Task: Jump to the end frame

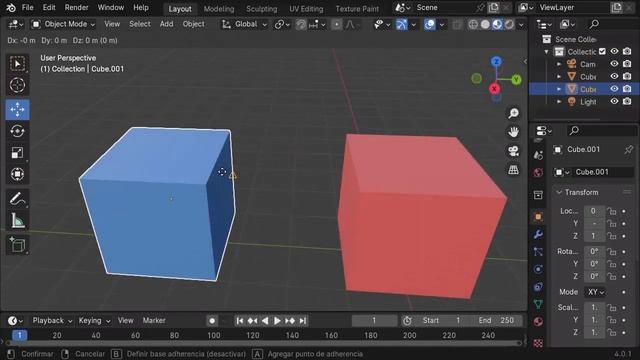Action: click(303, 321)
